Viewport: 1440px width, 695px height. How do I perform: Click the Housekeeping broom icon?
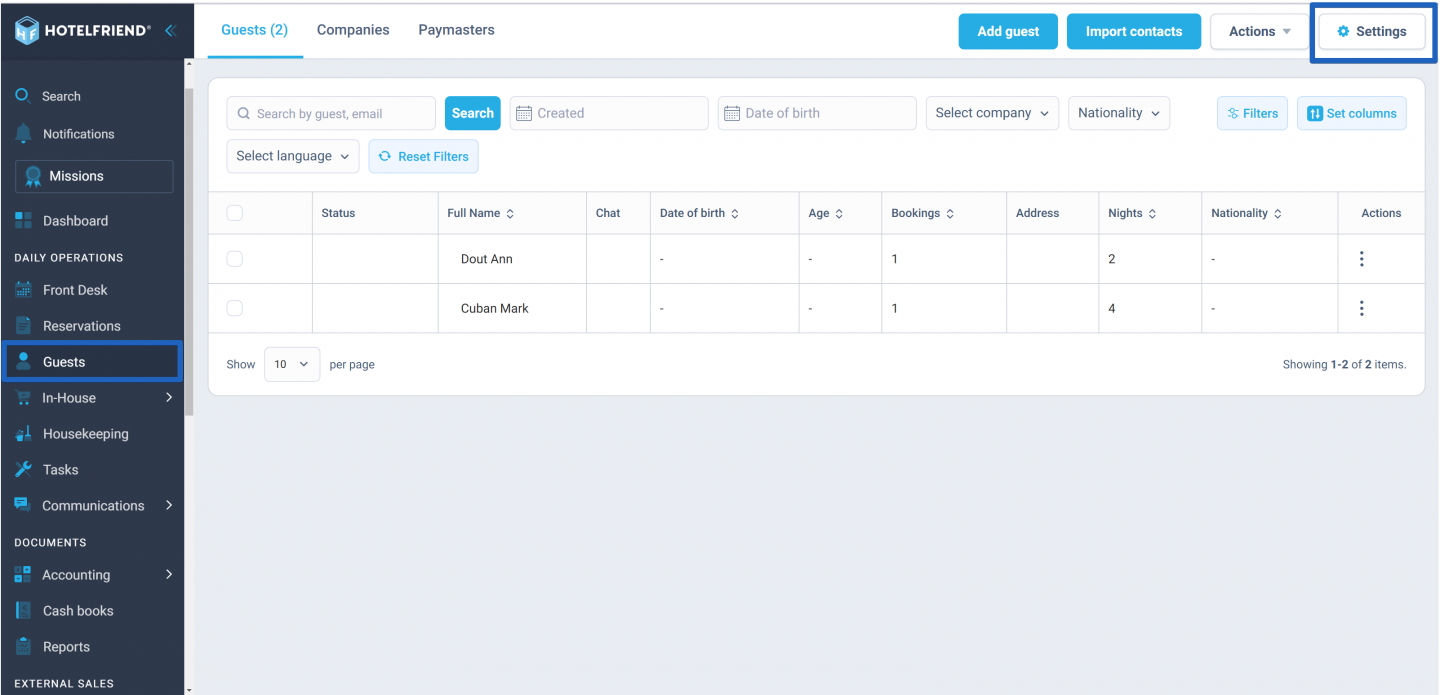pyautogui.click(x=24, y=434)
